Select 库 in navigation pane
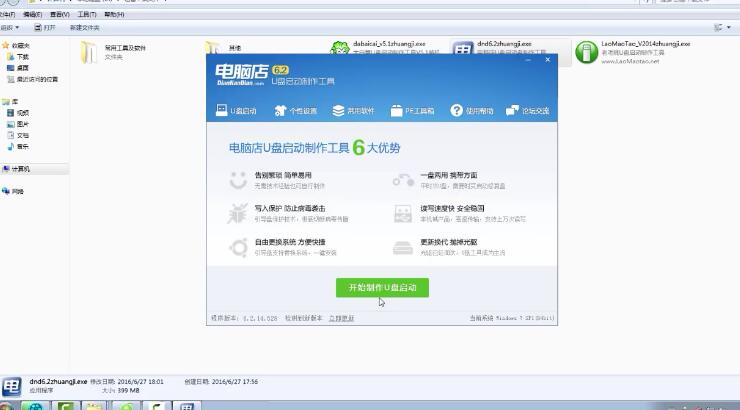 [10, 101]
